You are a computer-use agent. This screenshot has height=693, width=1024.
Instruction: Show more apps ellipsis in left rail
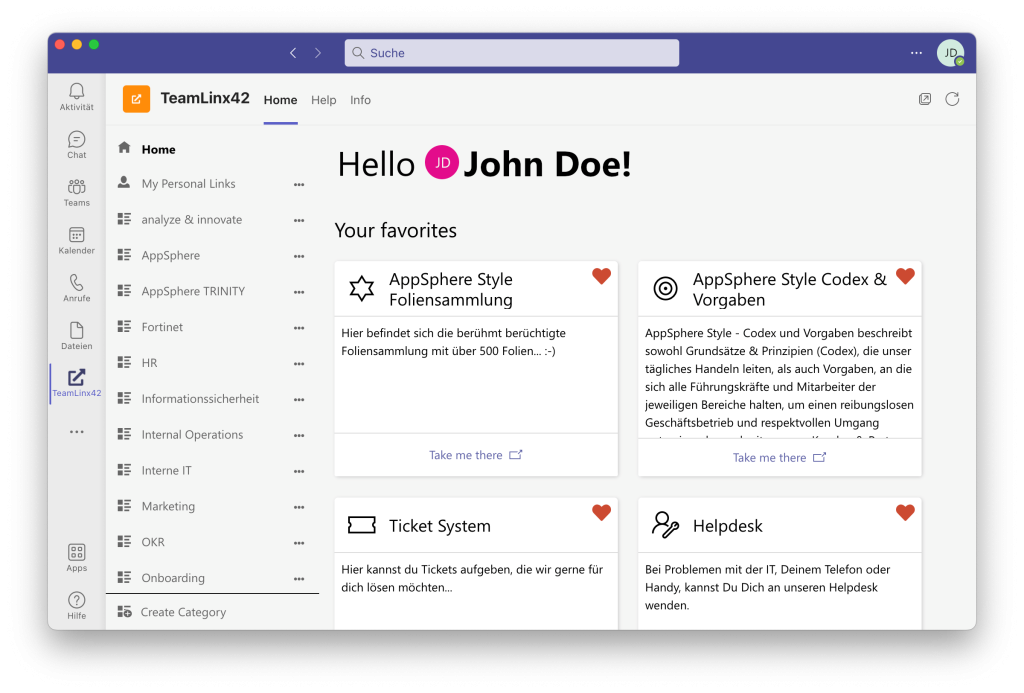point(77,432)
